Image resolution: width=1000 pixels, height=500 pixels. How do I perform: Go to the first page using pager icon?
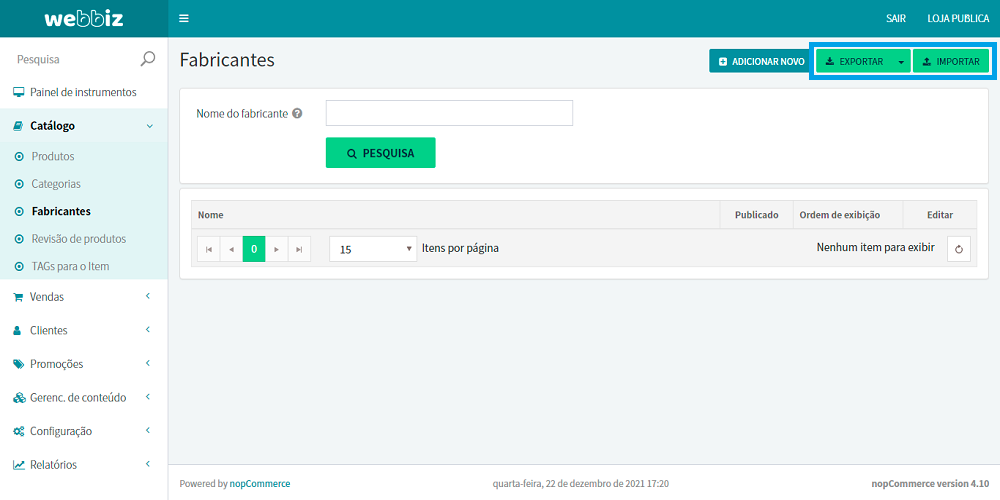click(209, 249)
